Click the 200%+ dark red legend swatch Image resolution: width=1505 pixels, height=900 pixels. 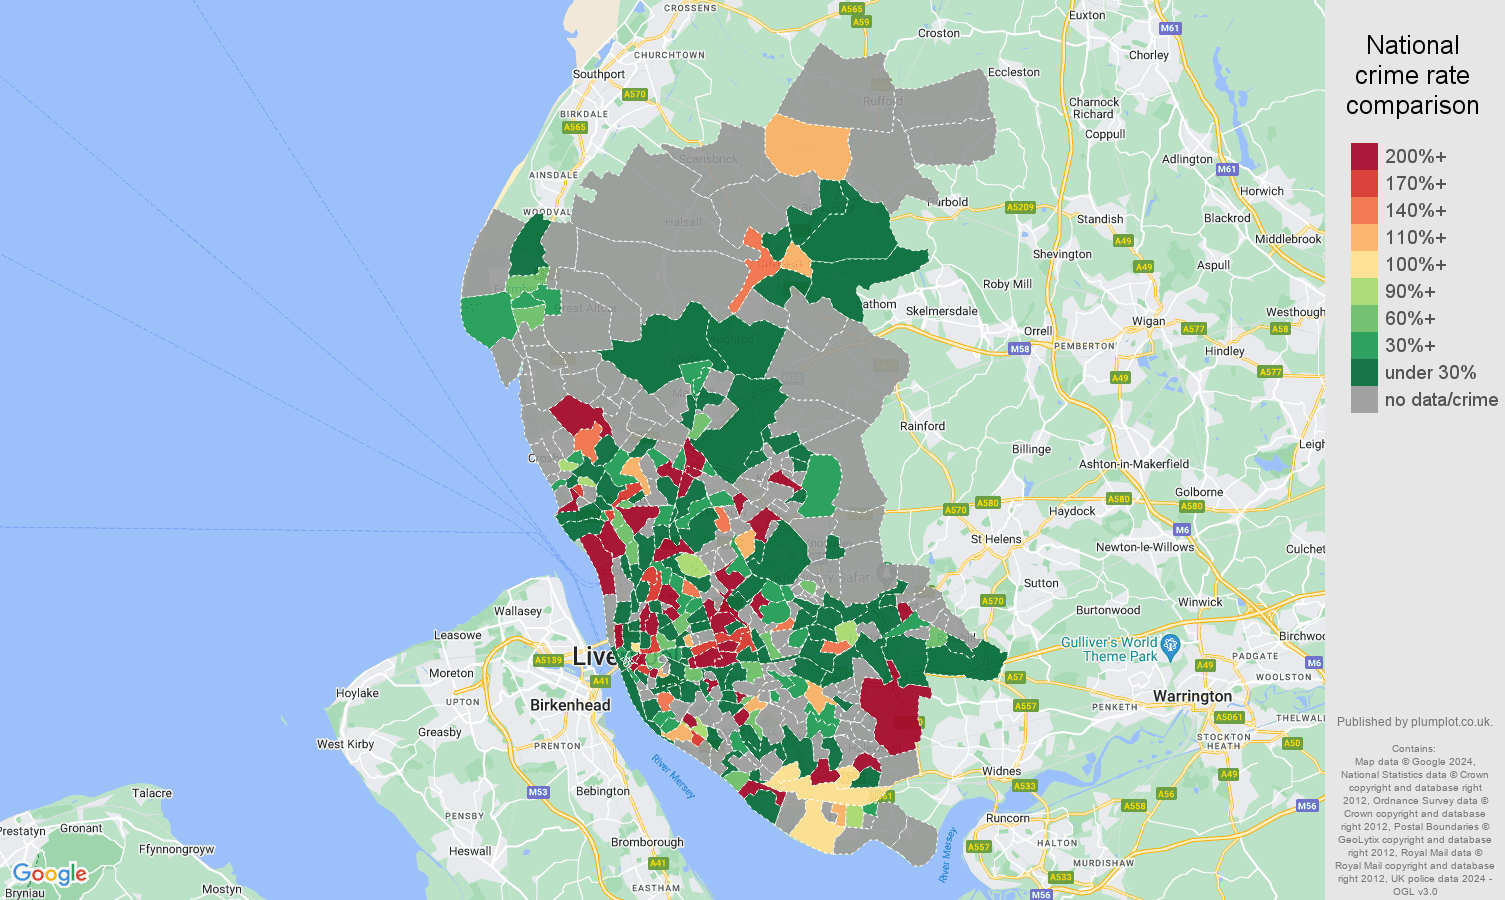1364,156
